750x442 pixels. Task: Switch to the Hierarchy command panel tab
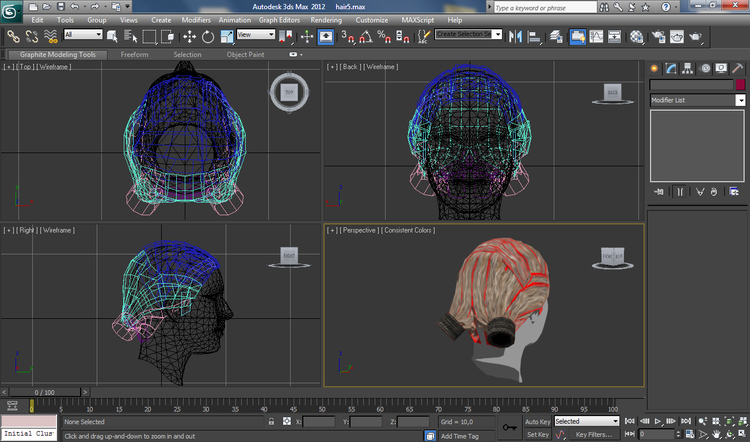click(687, 68)
